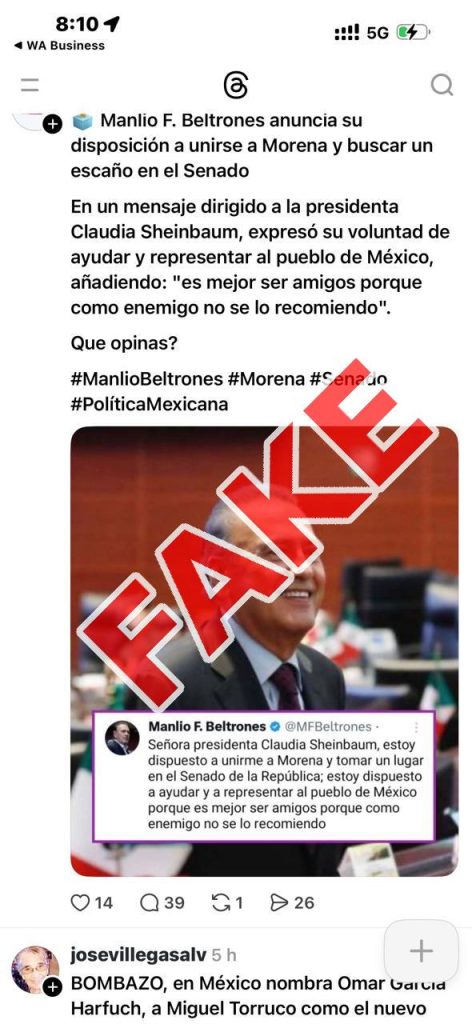Follow josevillegasalv via the plus badge
The width and height of the screenshot is (472, 1024).
tap(52, 988)
